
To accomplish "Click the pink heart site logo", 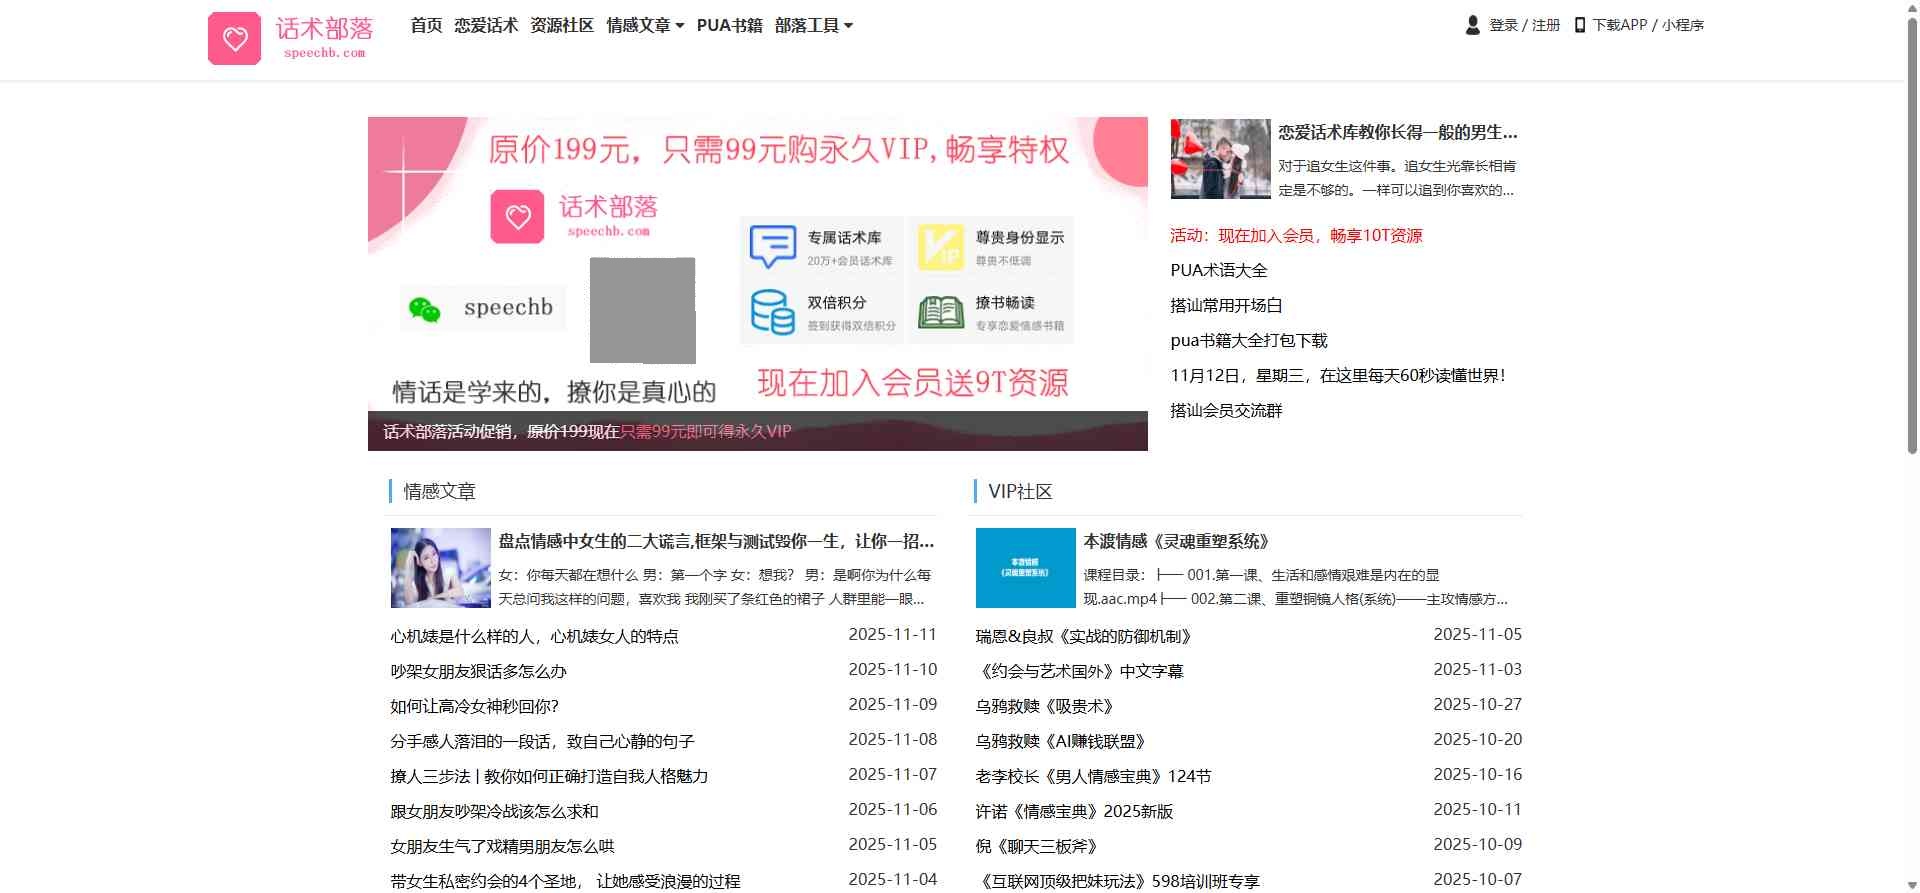I will pos(234,39).
